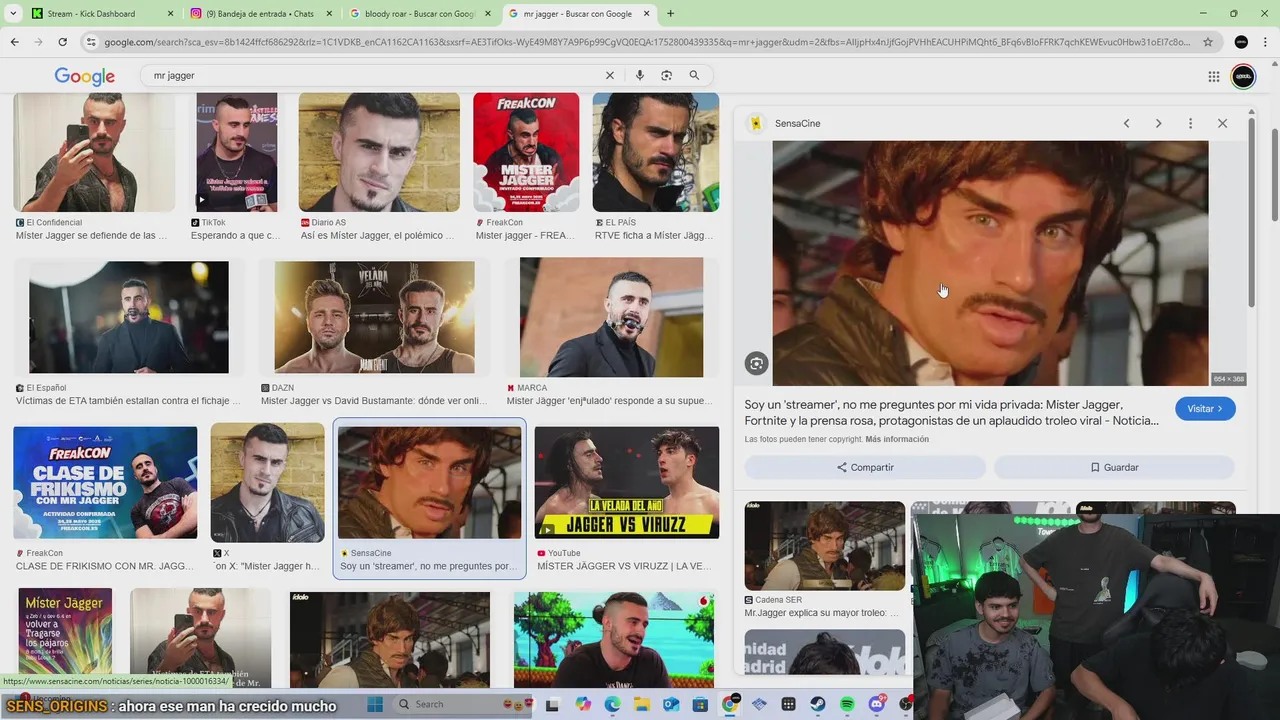Open Google Lens image search icon
The height and width of the screenshot is (720, 1280).
666,75
